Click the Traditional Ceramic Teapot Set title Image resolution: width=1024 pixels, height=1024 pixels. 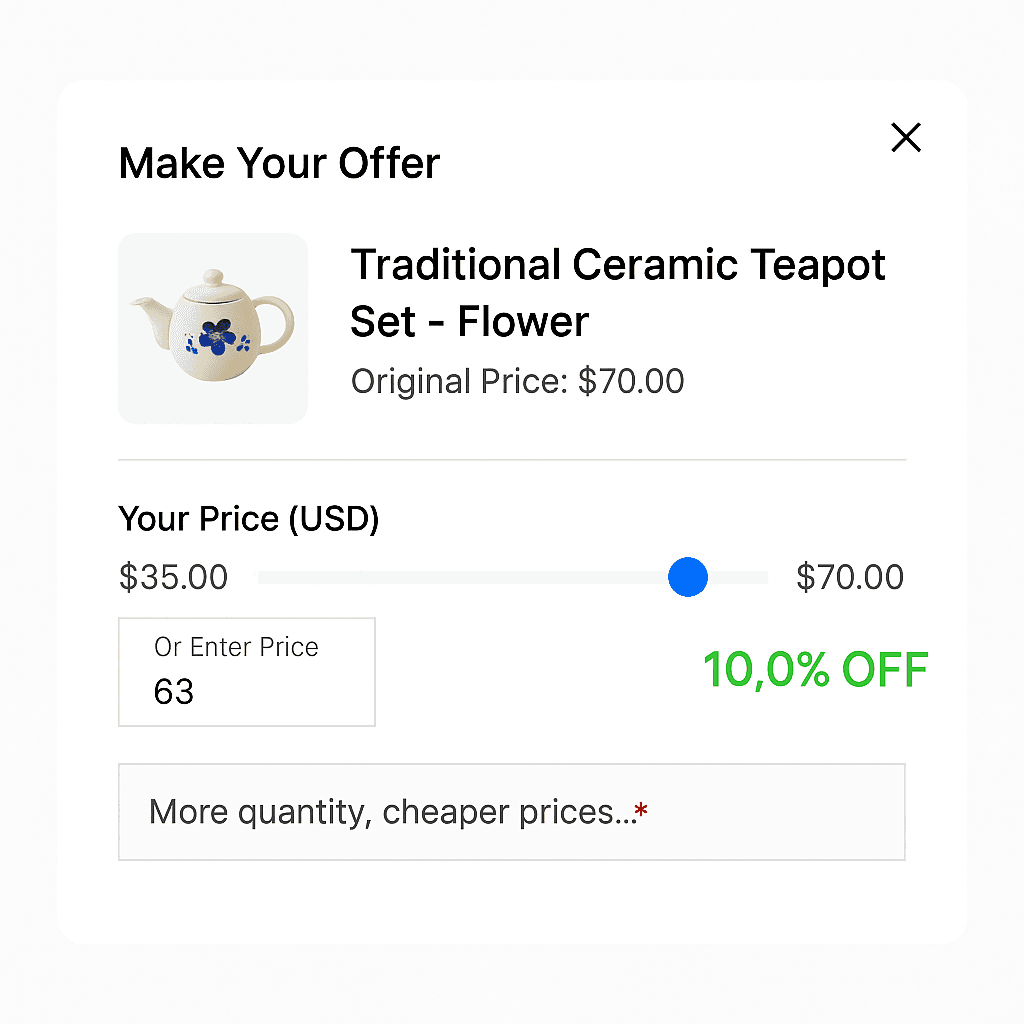tap(618, 292)
